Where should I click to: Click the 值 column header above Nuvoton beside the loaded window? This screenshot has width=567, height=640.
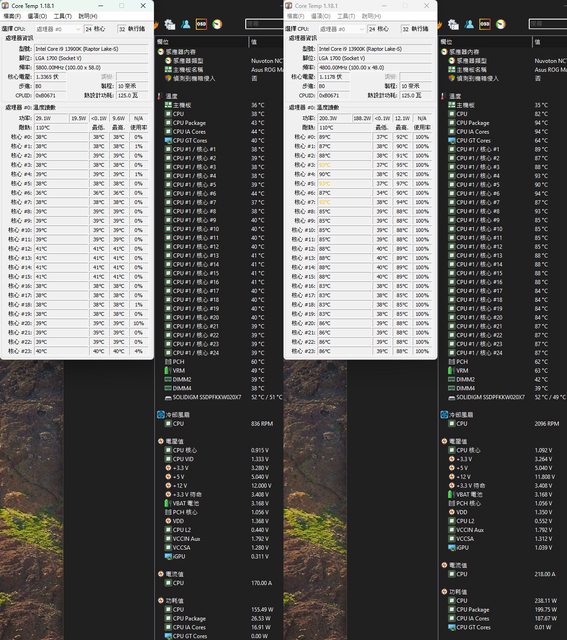[537, 42]
